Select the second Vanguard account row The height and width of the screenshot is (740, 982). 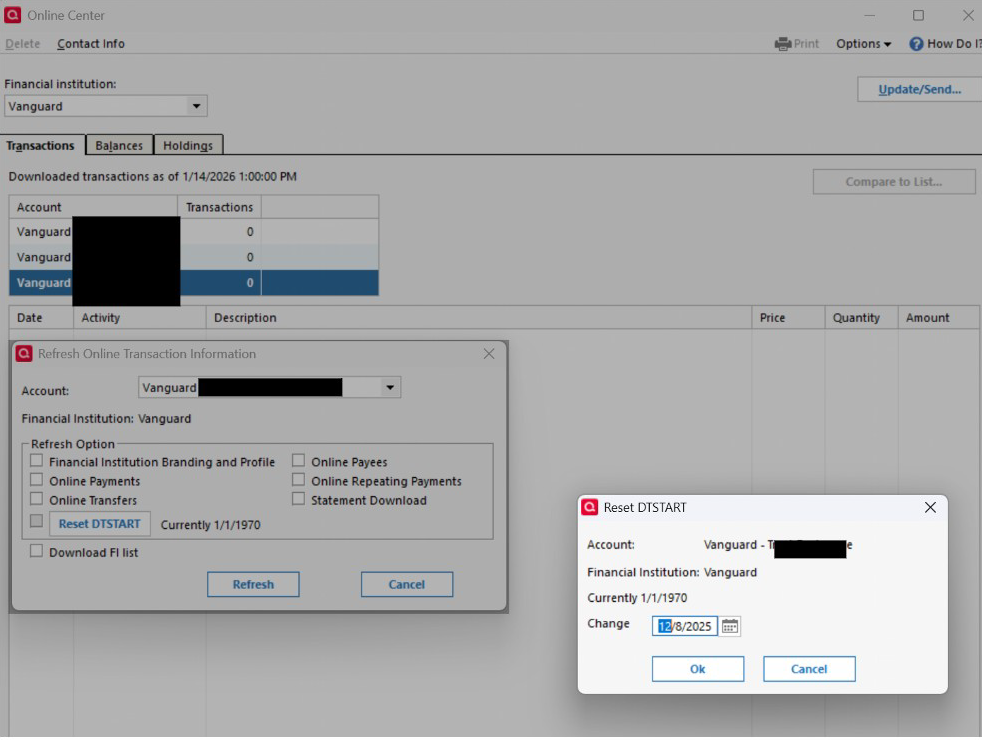194,257
